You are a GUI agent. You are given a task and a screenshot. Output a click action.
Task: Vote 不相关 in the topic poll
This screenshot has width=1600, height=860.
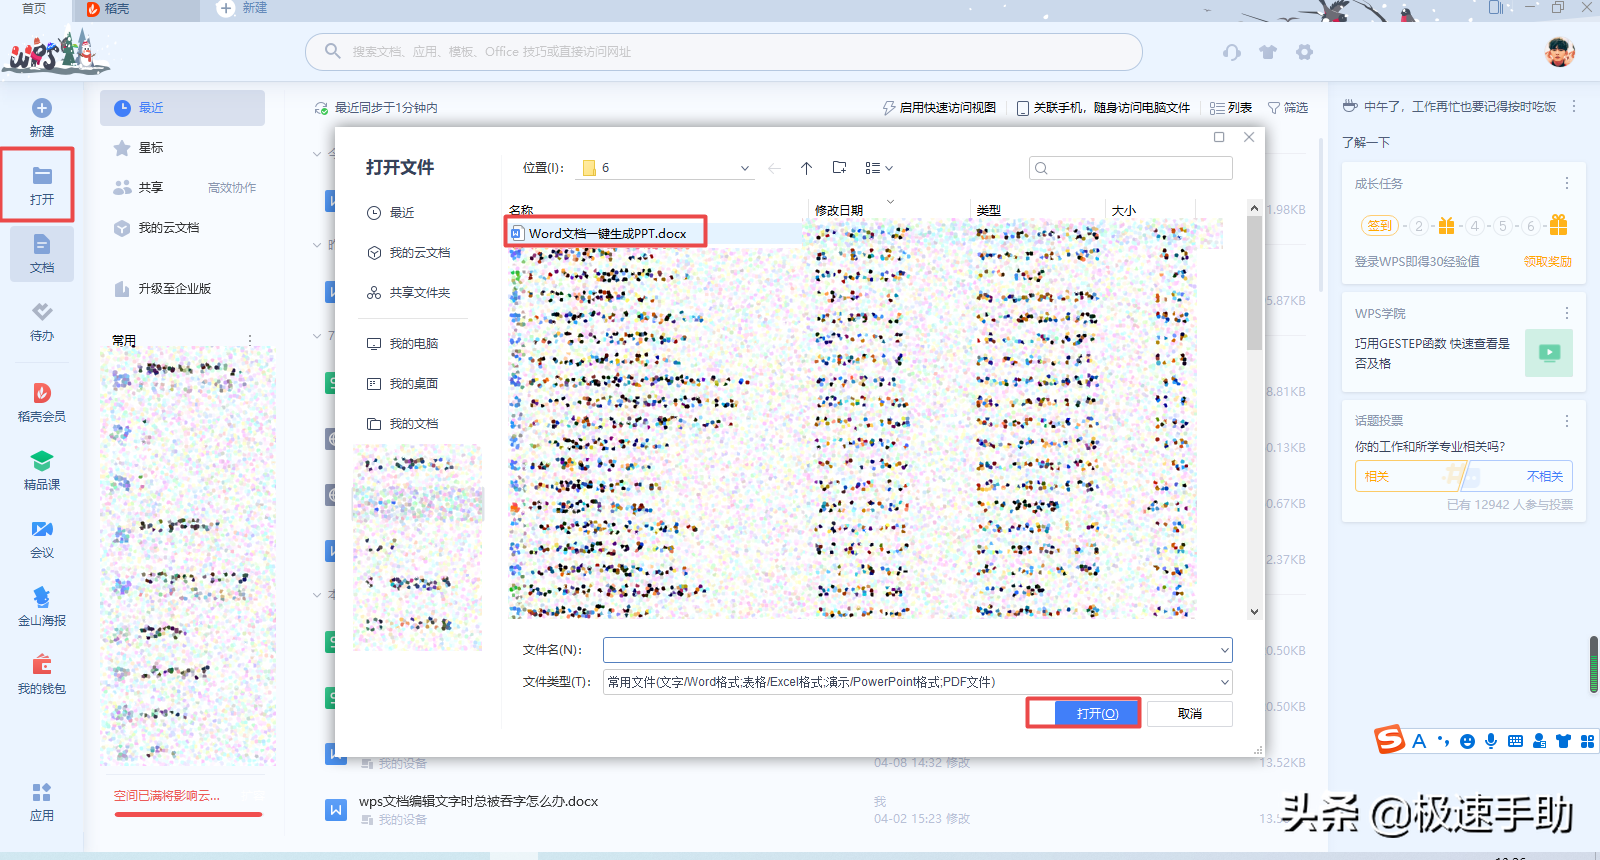click(1544, 476)
